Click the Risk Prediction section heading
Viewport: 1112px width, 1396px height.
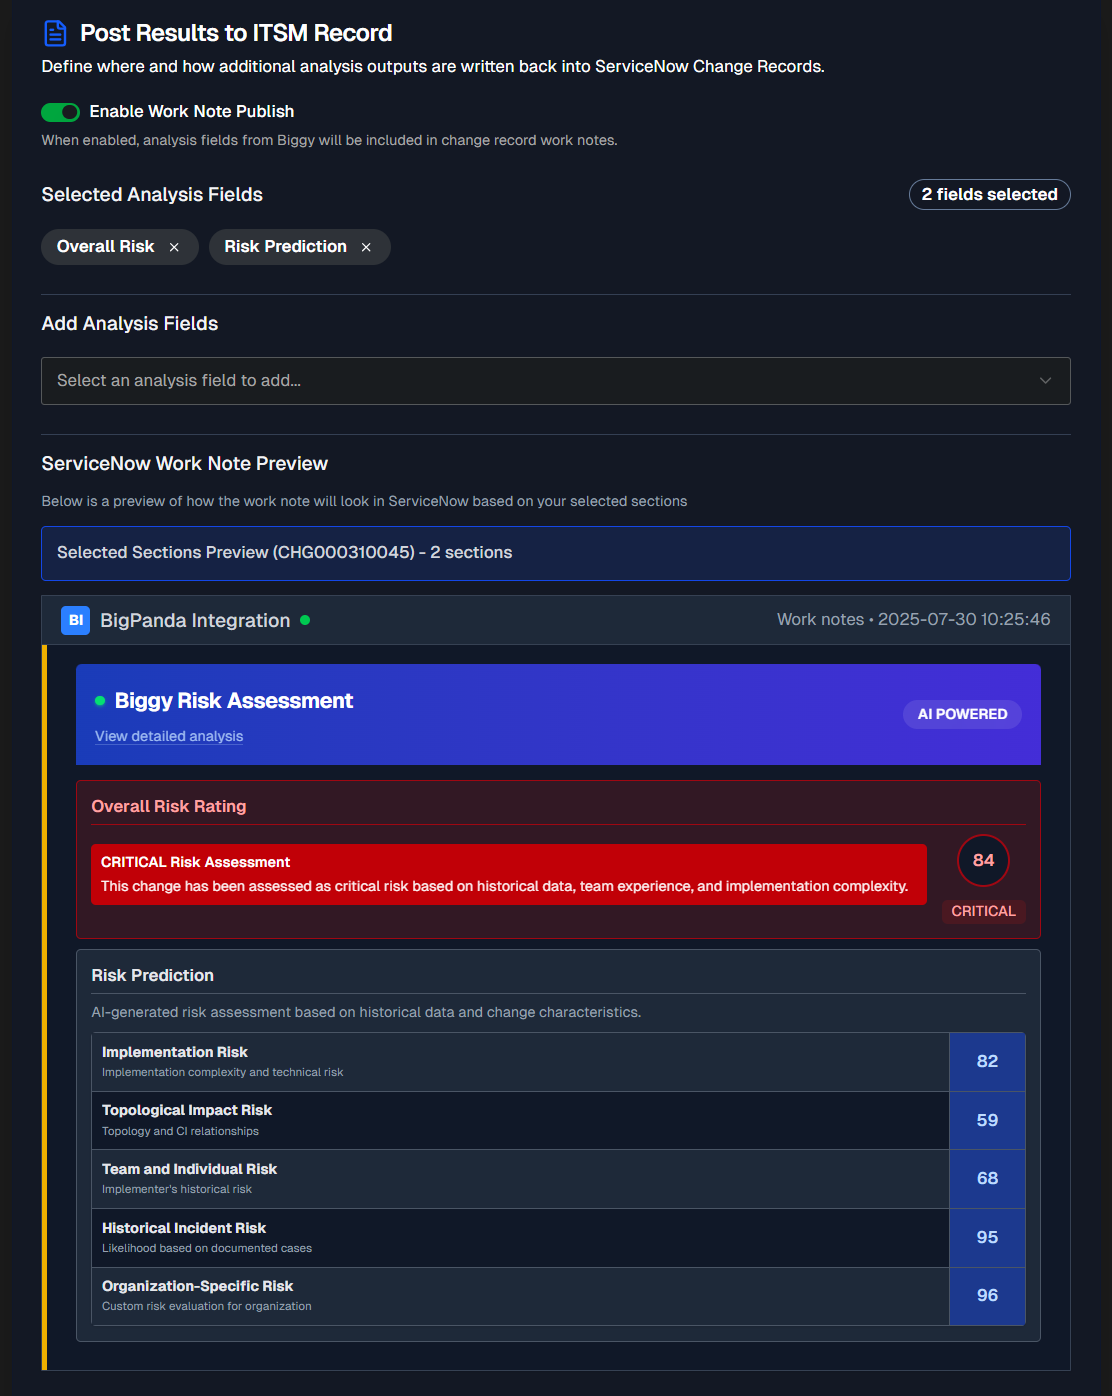click(152, 975)
